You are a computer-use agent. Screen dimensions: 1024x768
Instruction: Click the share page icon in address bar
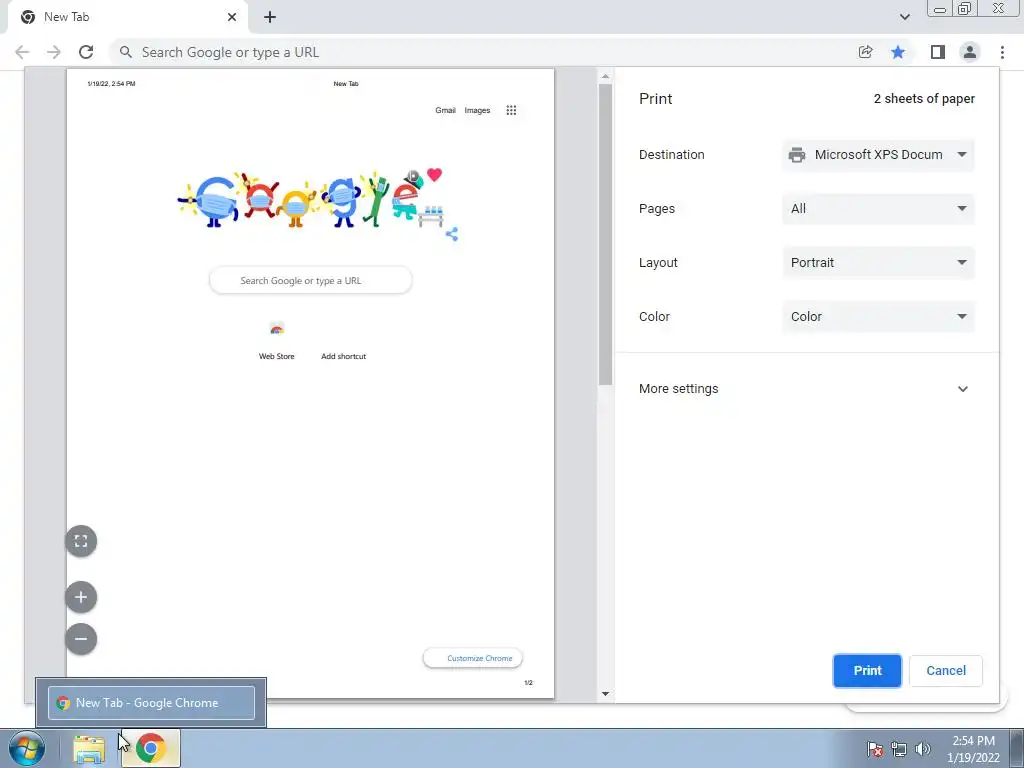click(x=866, y=52)
